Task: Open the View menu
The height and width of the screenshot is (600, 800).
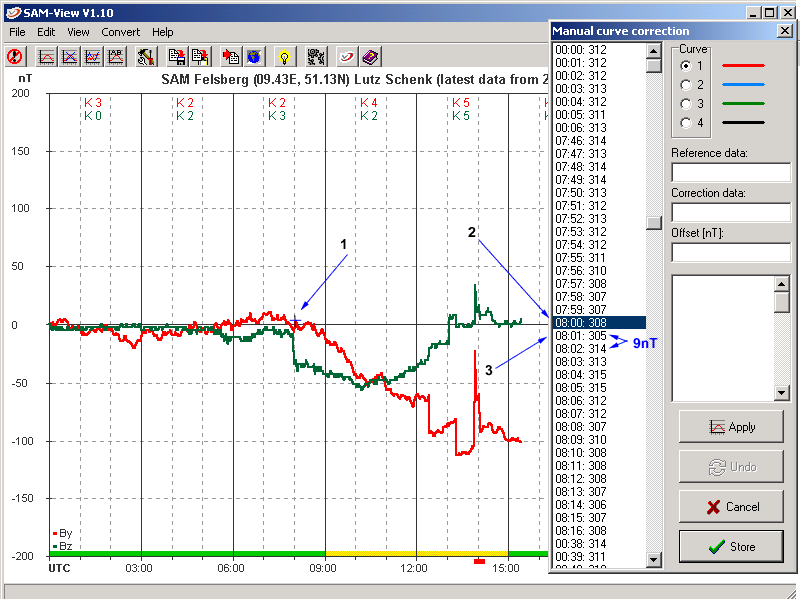Action: [78, 32]
